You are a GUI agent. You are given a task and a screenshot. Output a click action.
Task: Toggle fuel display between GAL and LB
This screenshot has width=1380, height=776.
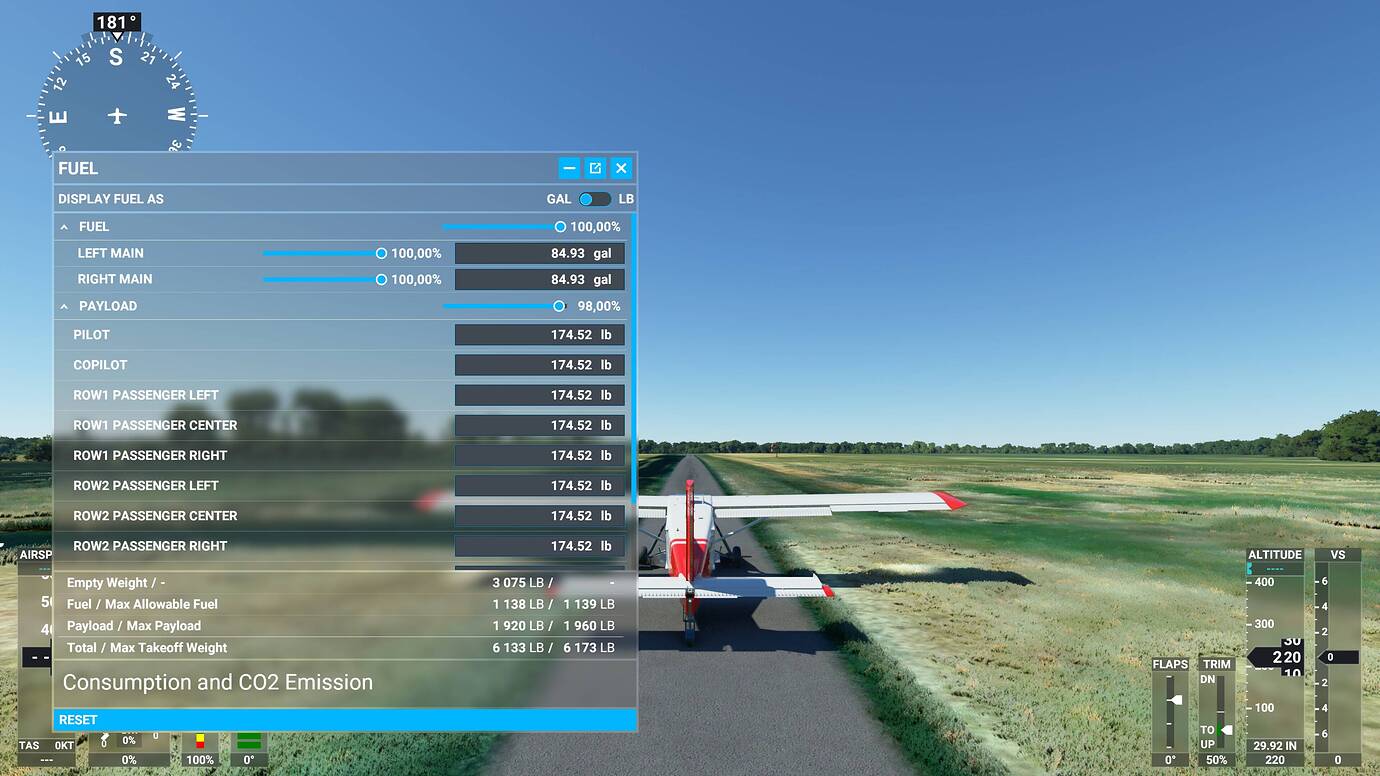594,199
